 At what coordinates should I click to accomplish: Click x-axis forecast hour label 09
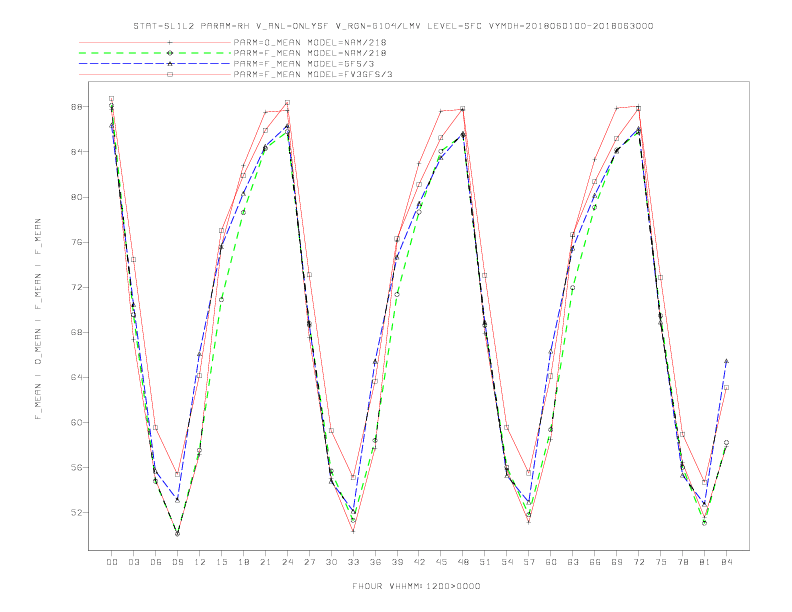tap(177, 562)
